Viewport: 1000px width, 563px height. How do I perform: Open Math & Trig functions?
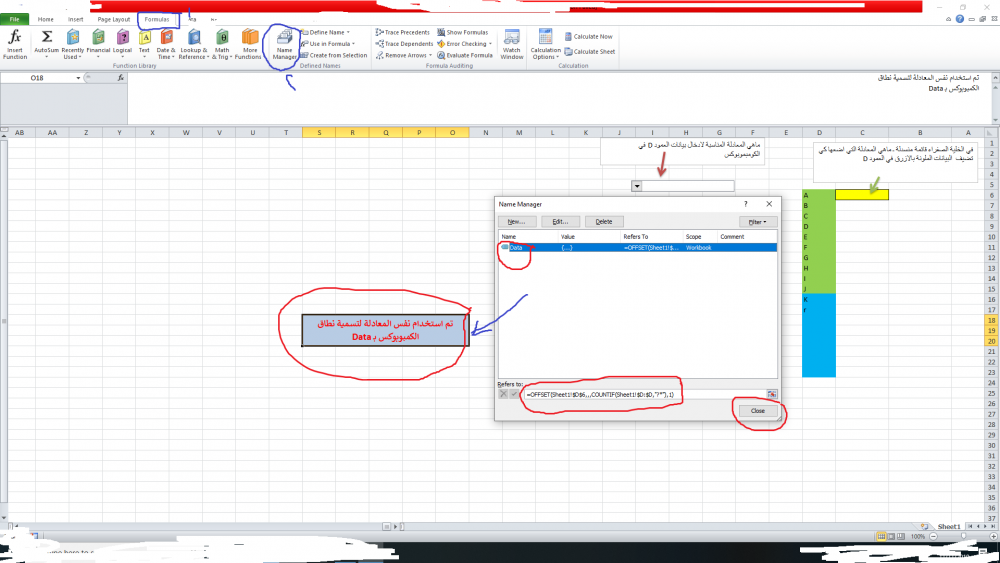point(222,44)
